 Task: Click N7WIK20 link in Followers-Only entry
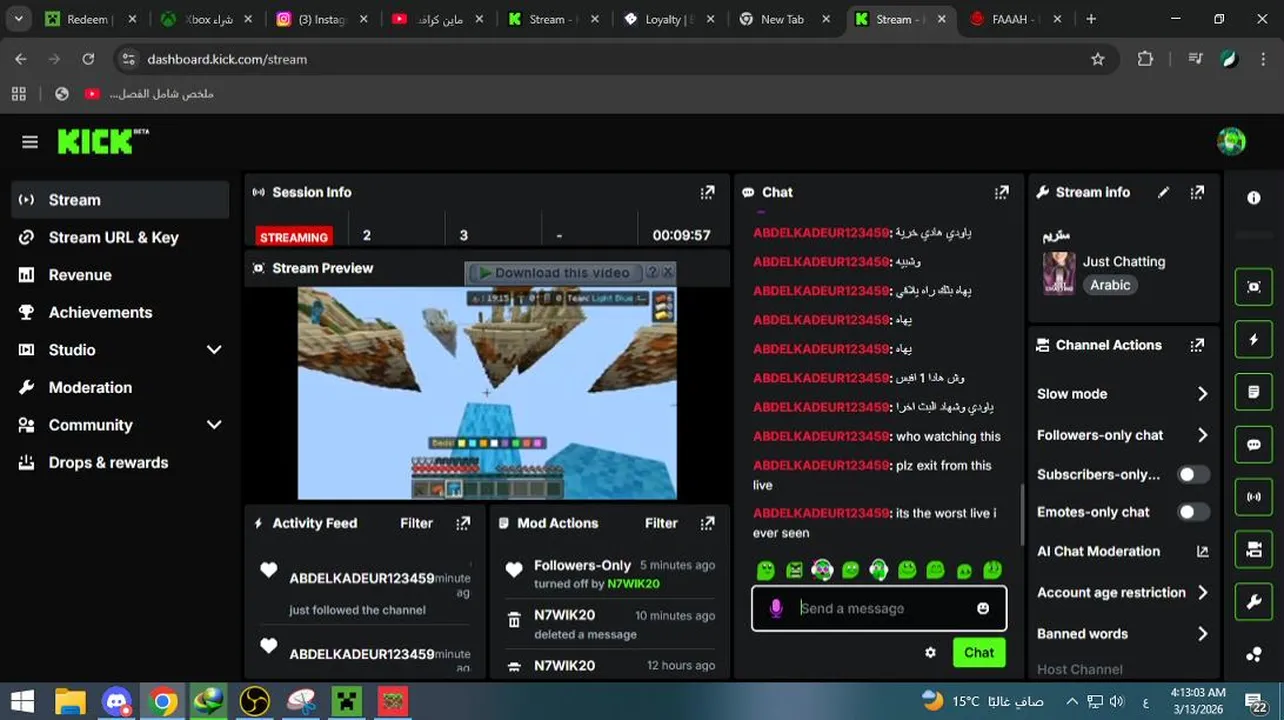pos(633,584)
